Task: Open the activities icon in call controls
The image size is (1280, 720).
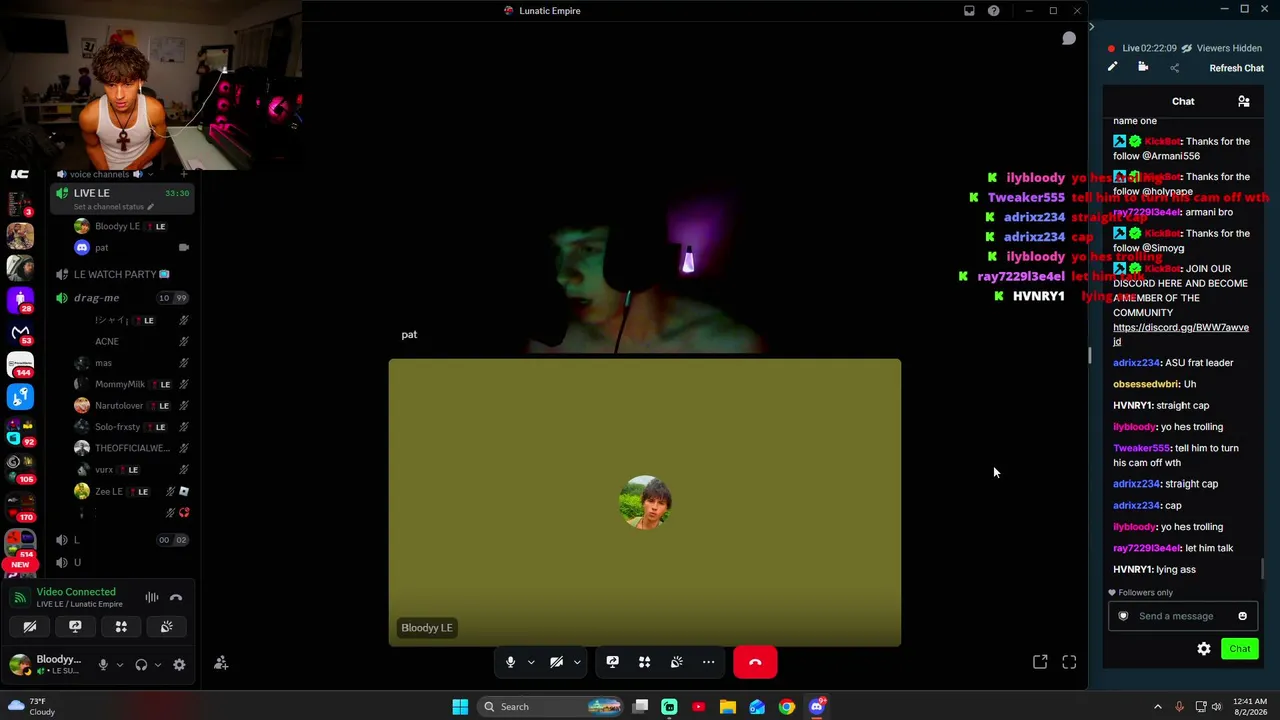Action: pyautogui.click(x=644, y=662)
